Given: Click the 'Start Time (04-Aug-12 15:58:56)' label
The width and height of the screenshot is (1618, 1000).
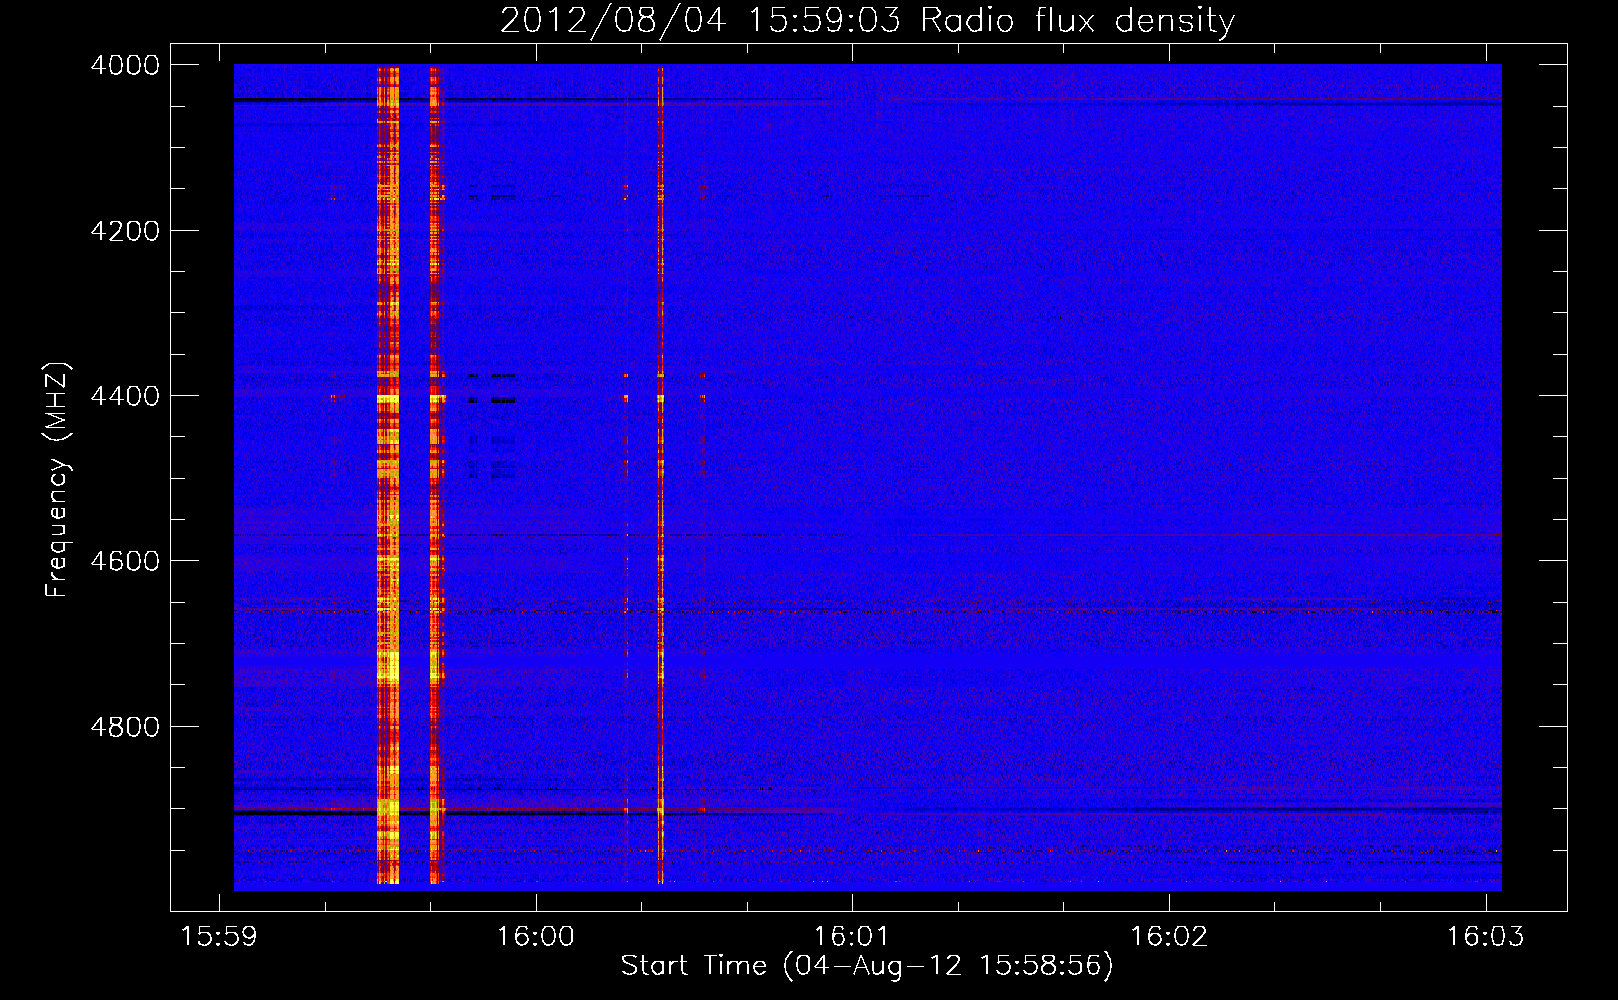Looking at the screenshot, I should 867,966.
